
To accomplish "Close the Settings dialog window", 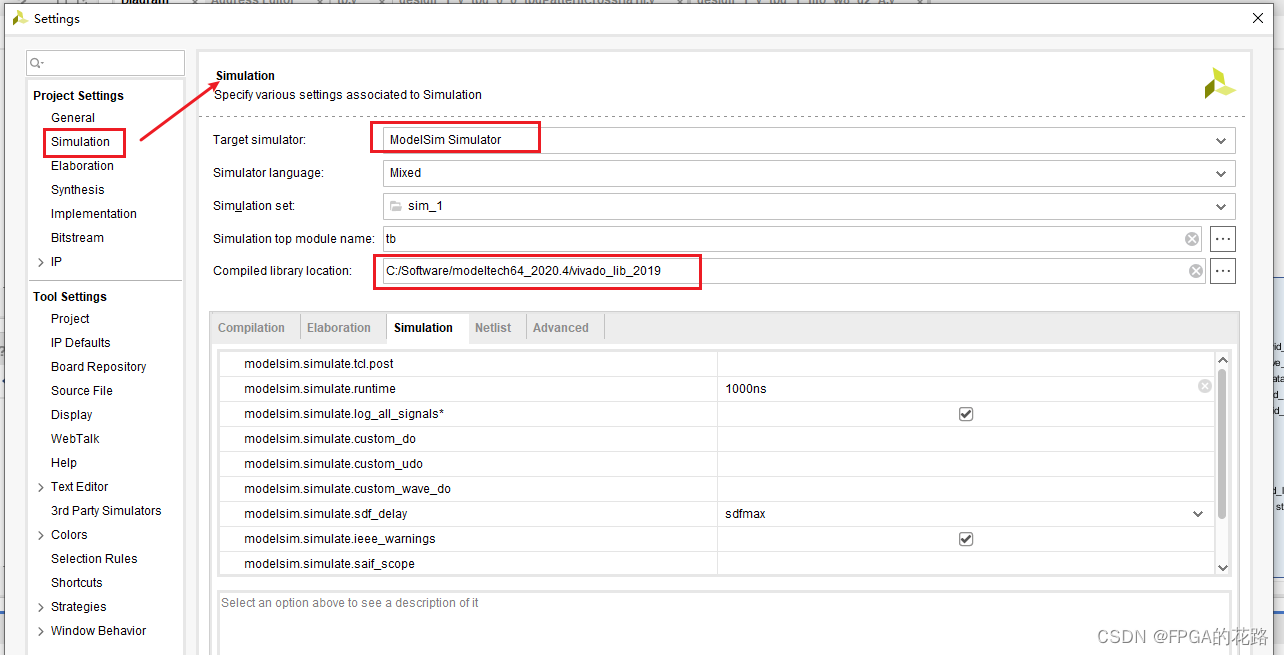I will (1257, 18).
